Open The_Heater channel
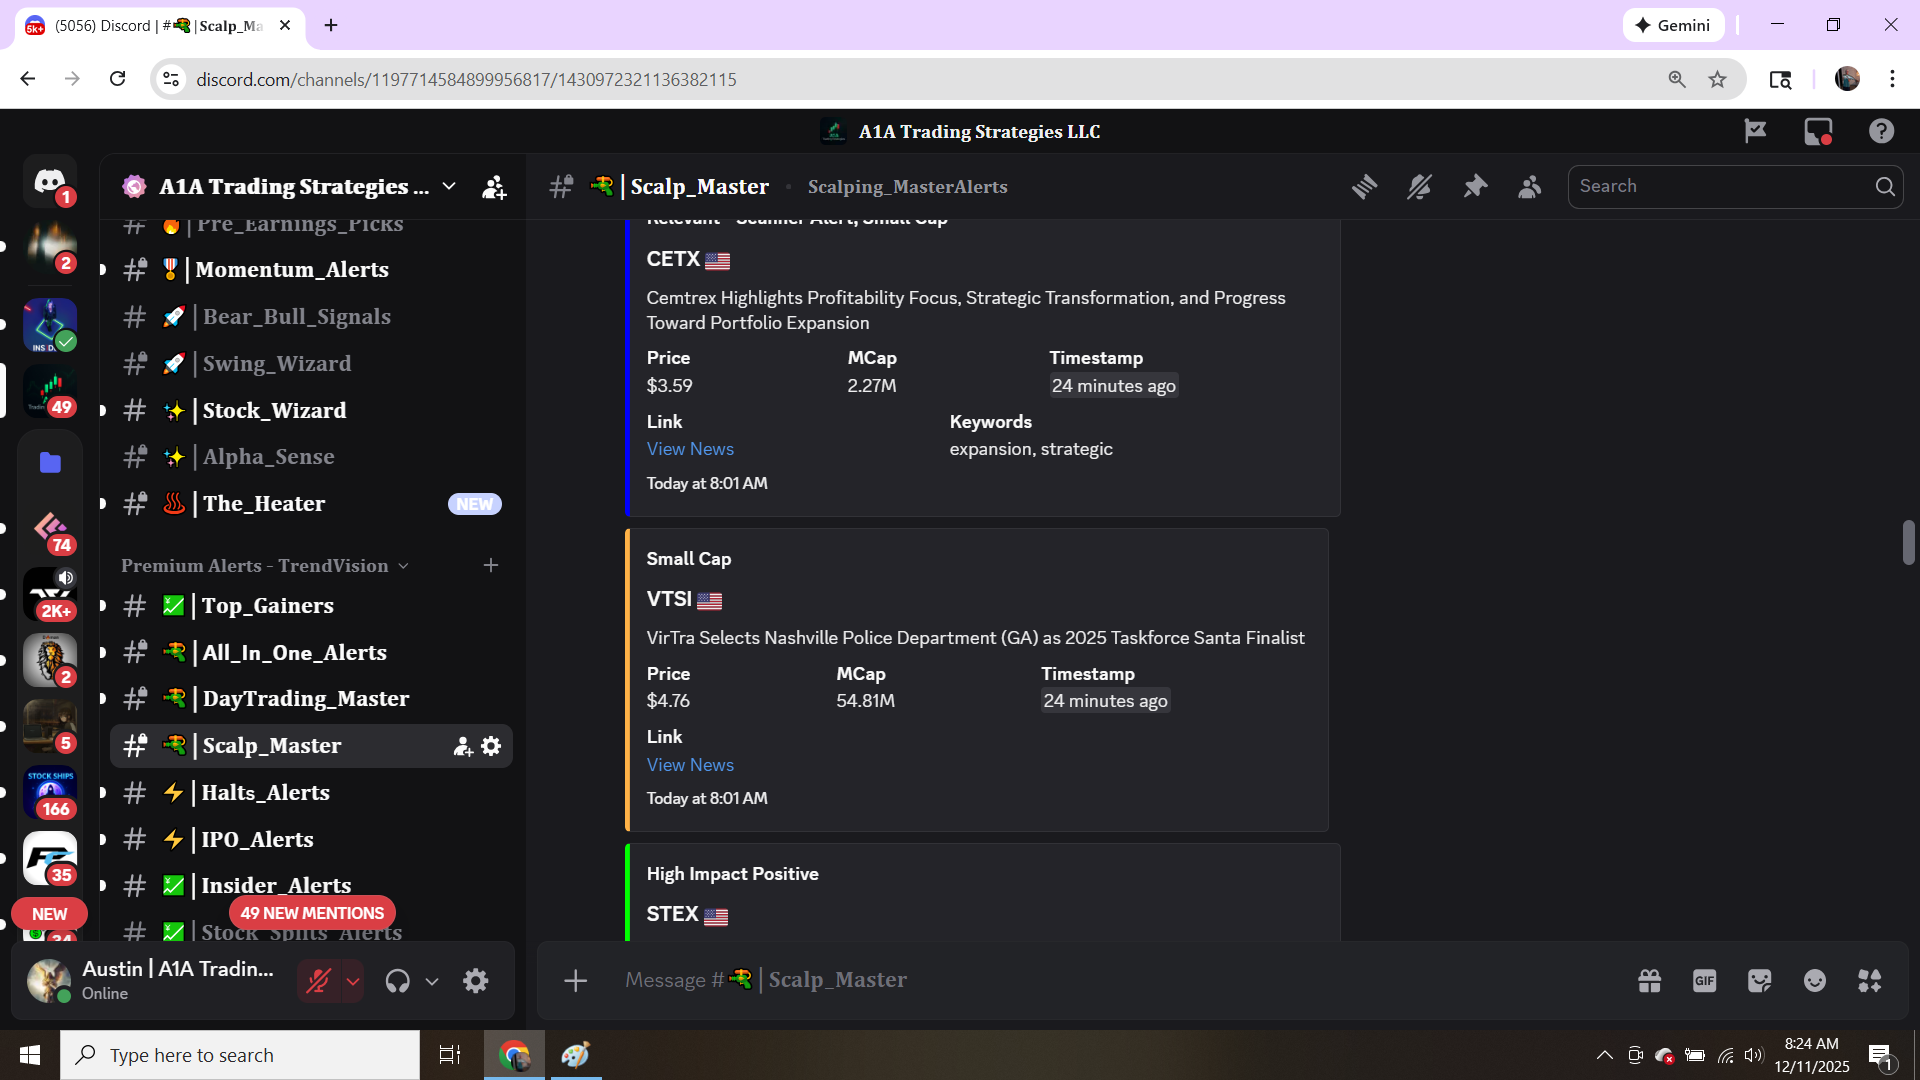Image resolution: width=1920 pixels, height=1080 pixels. click(x=311, y=504)
